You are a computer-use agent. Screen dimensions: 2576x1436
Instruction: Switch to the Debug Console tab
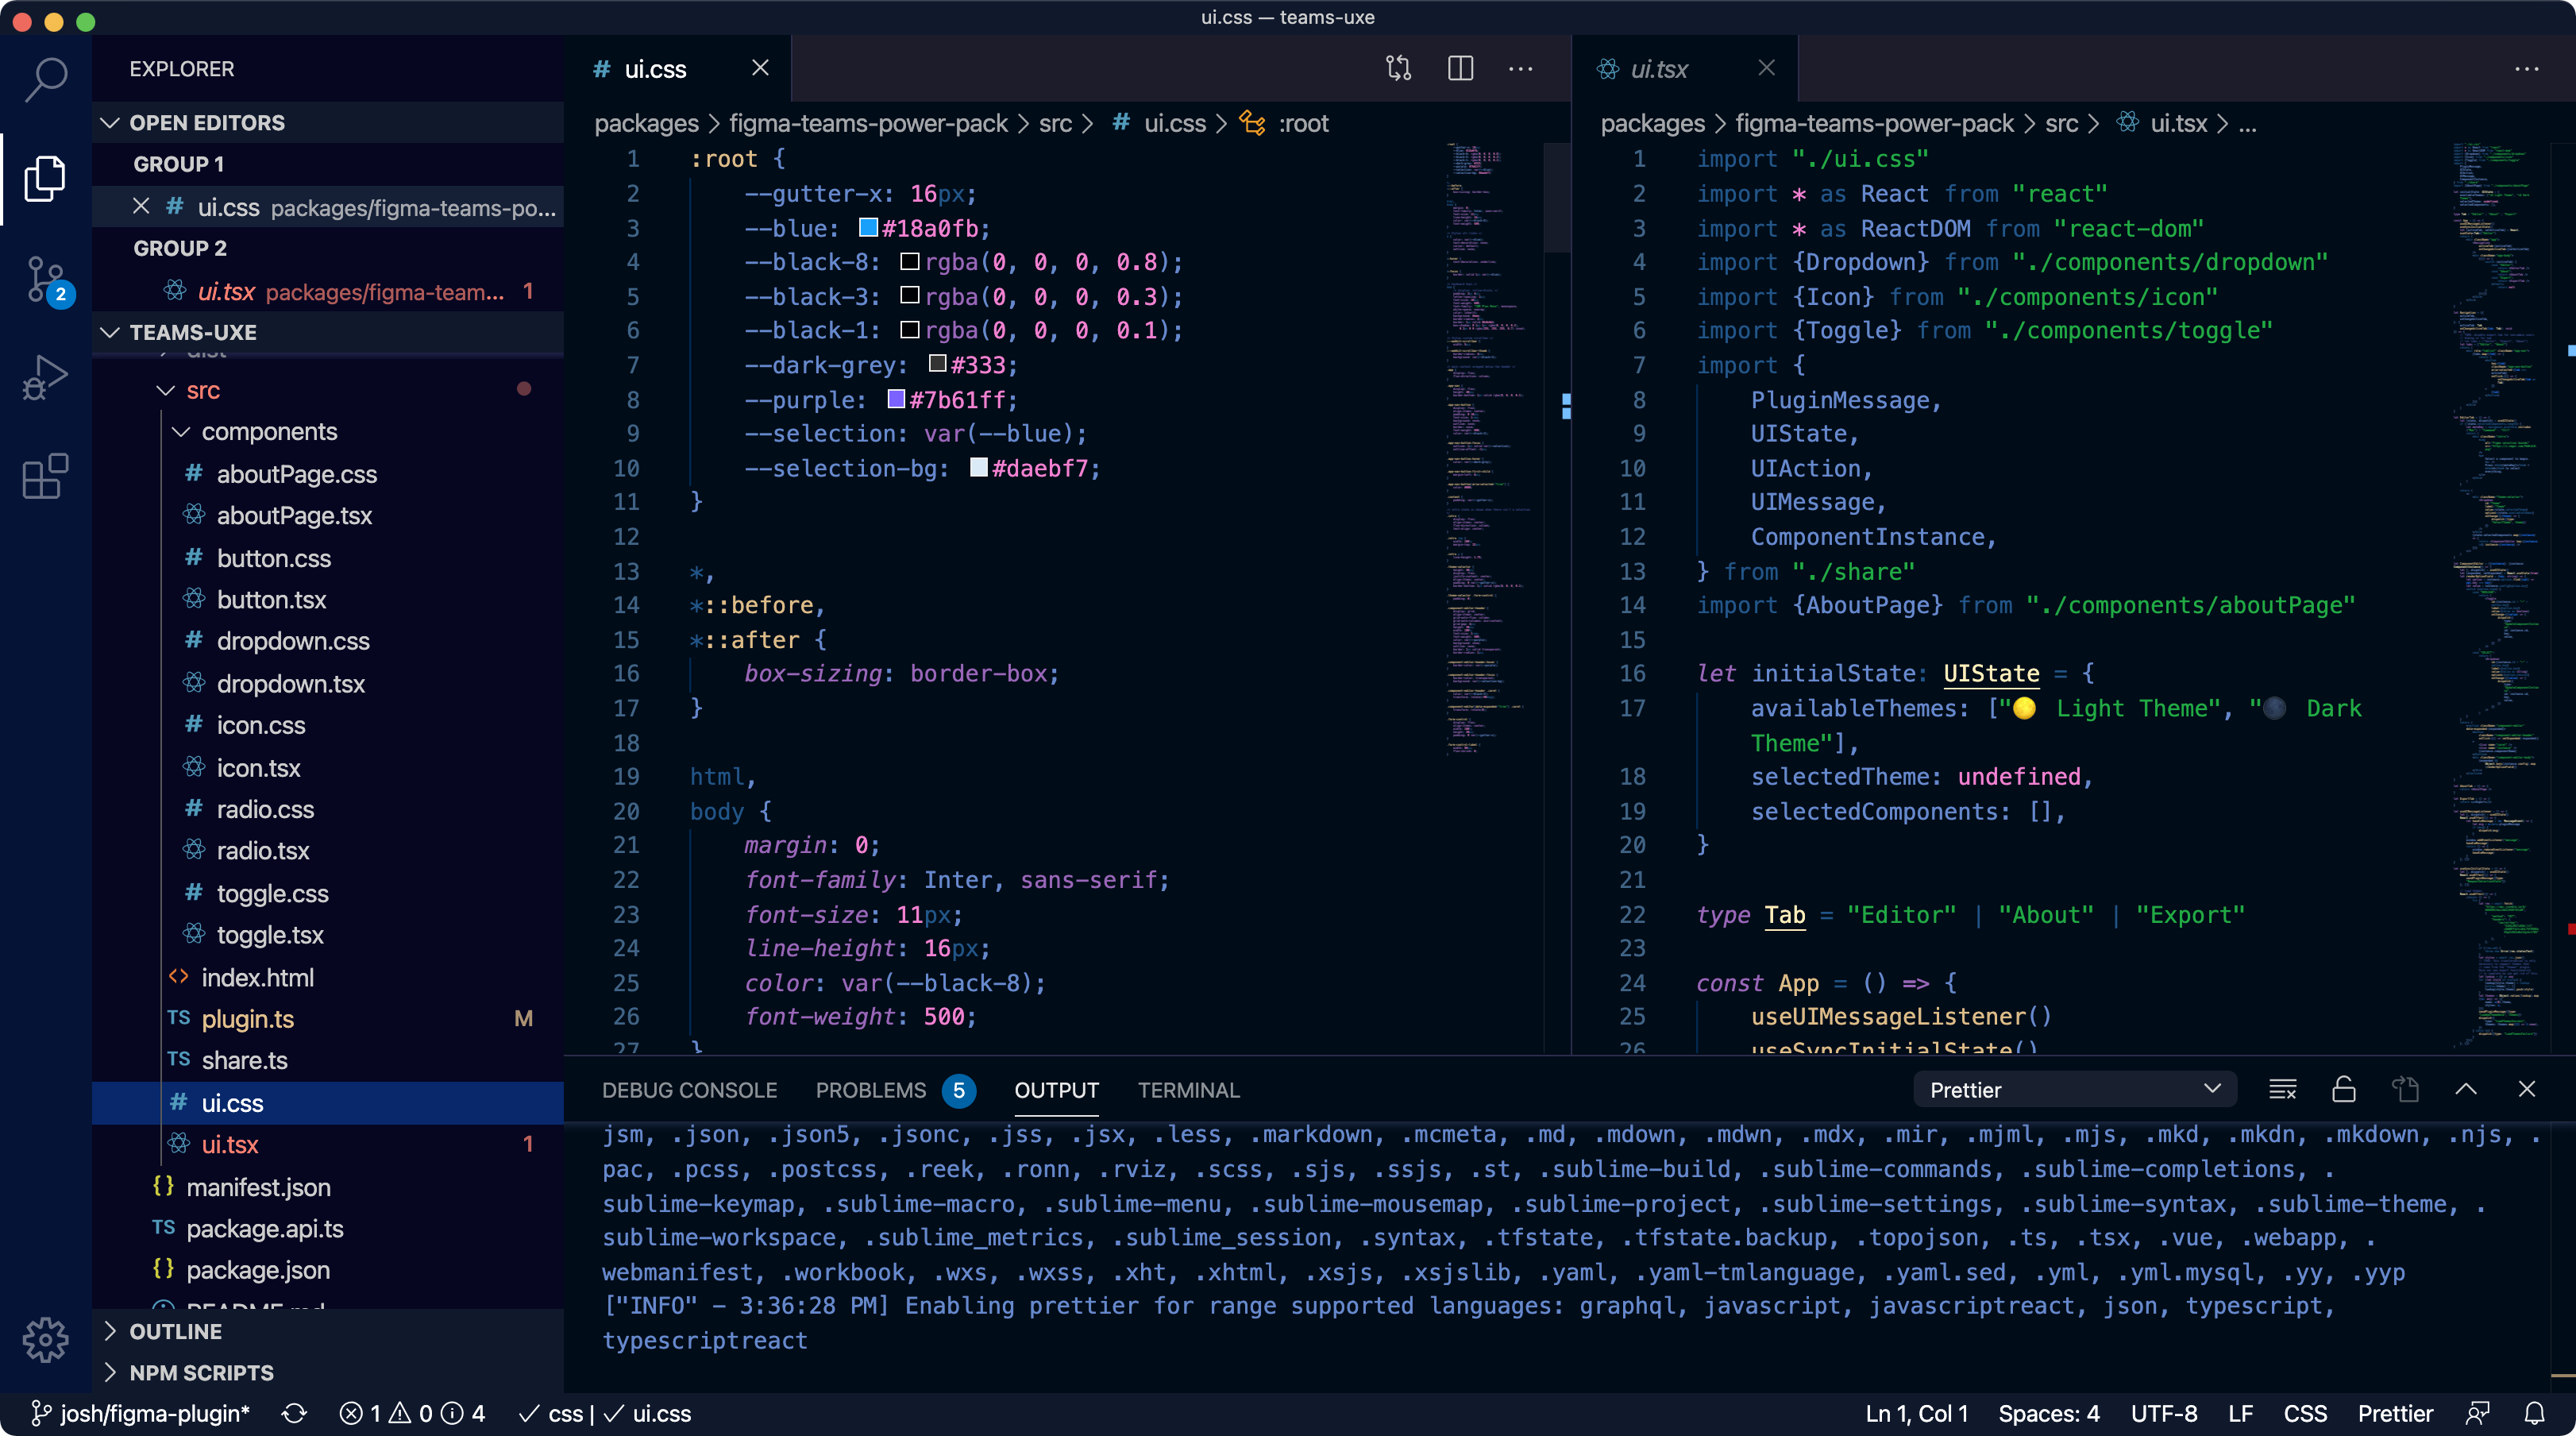[x=689, y=1090]
